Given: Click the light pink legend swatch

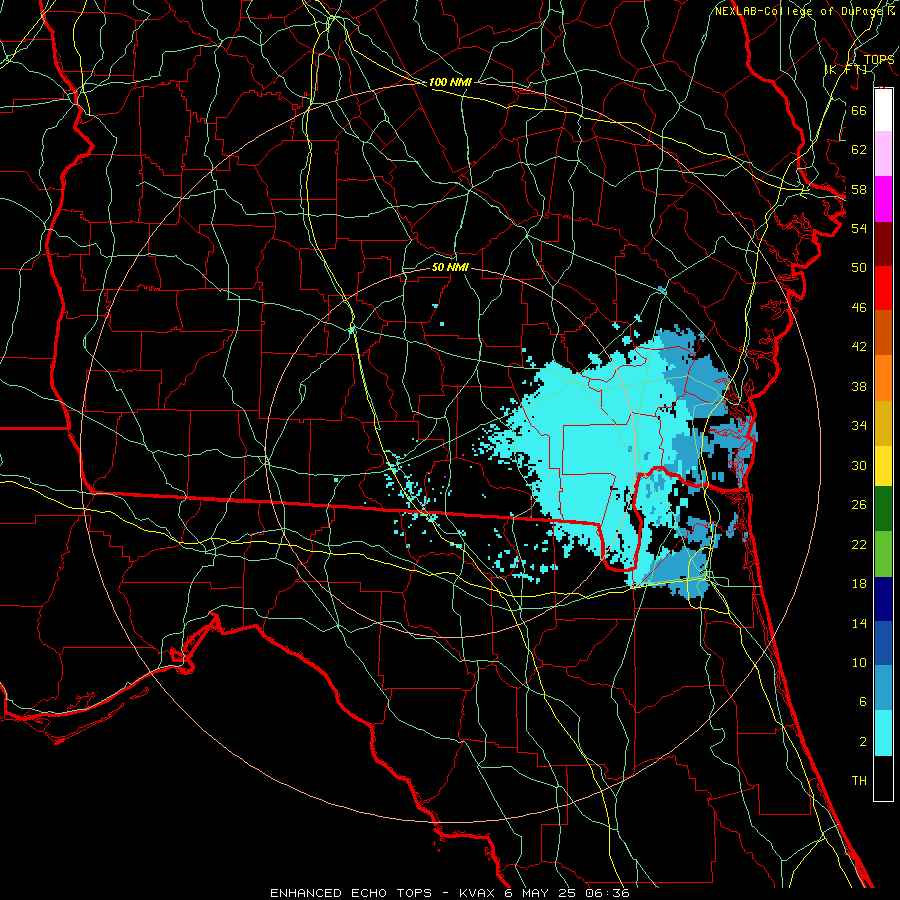Looking at the screenshot, I should point(883,153).
